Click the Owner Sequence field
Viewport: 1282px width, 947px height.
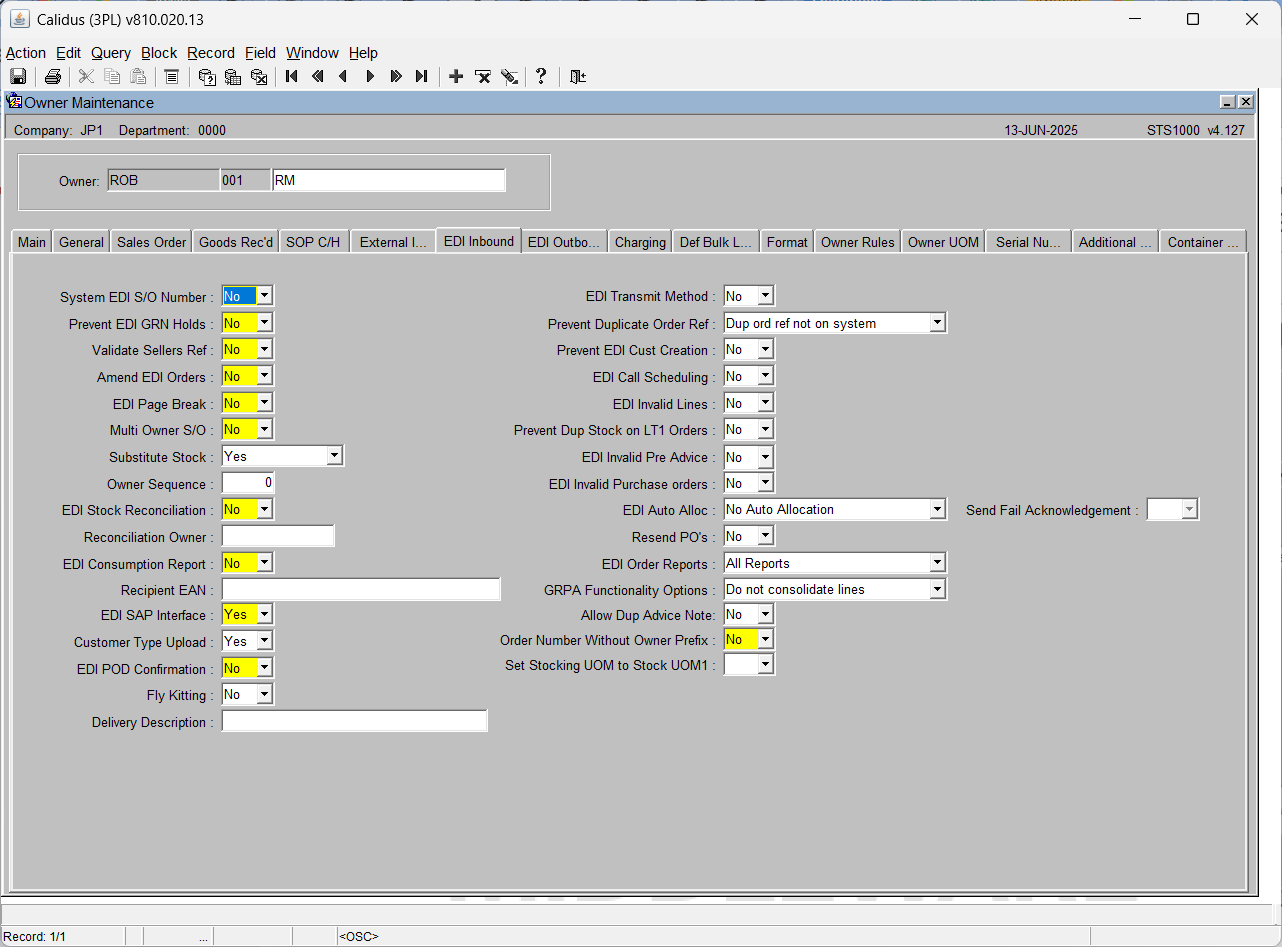click(x=248, y=483)
